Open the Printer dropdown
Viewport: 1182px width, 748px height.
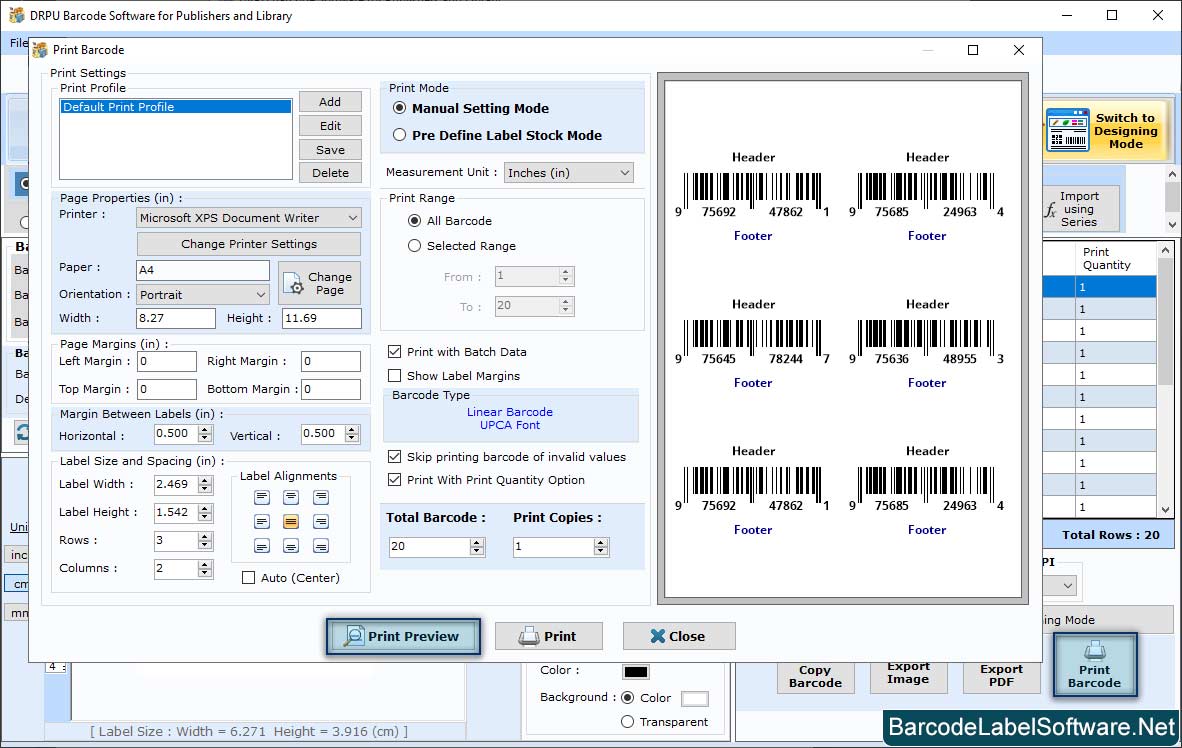(249, 218)
